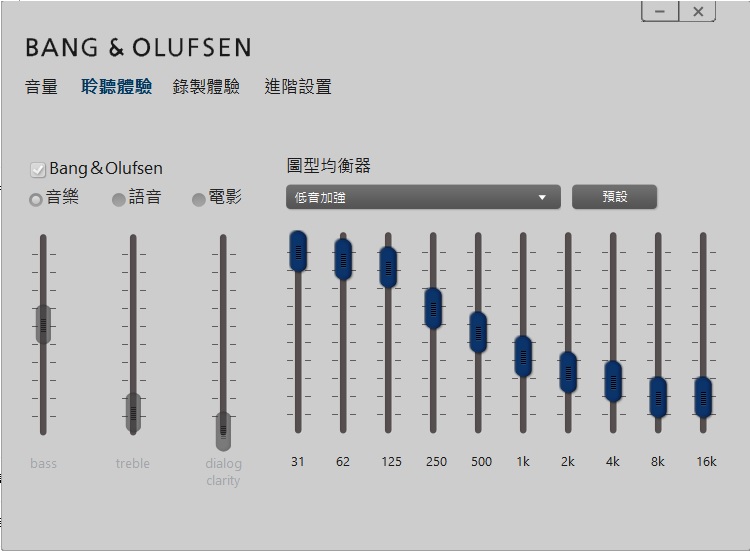The width and height of the screenshot is (750, 551).
Task: Click the 圖型均衡器 heading
Action: coord(329,166)
